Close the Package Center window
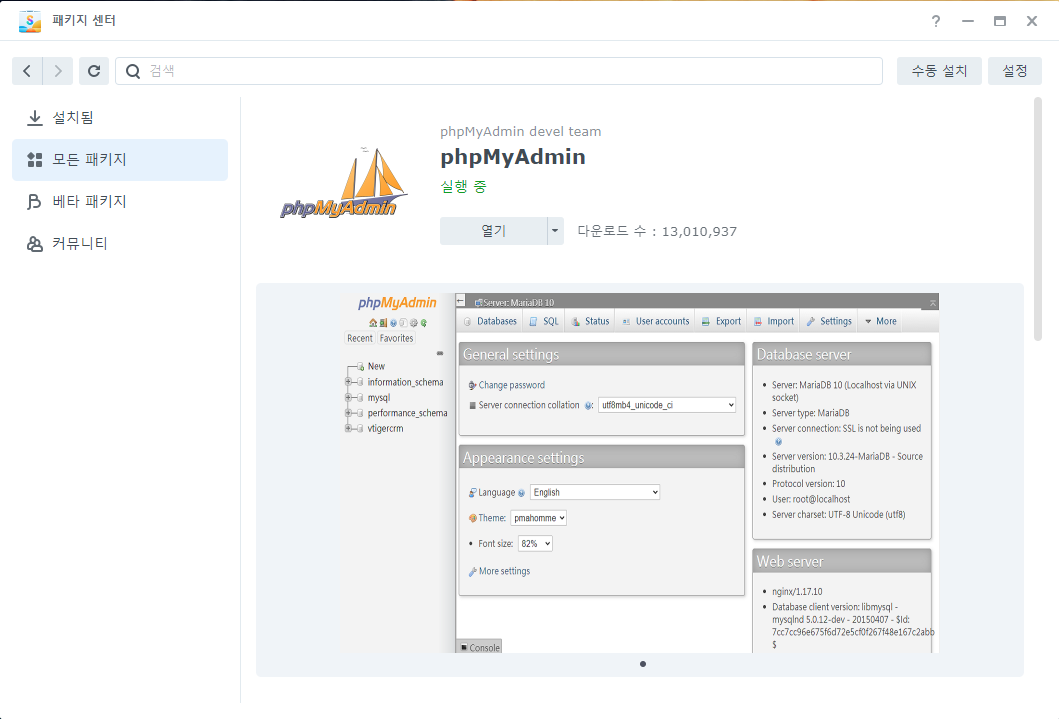 pos(1032,21)
